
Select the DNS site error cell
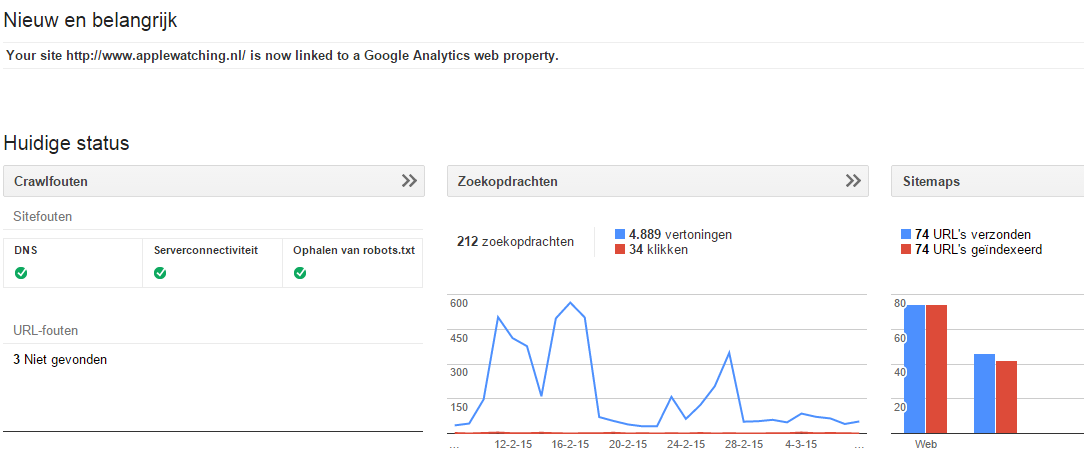(73, 263)
